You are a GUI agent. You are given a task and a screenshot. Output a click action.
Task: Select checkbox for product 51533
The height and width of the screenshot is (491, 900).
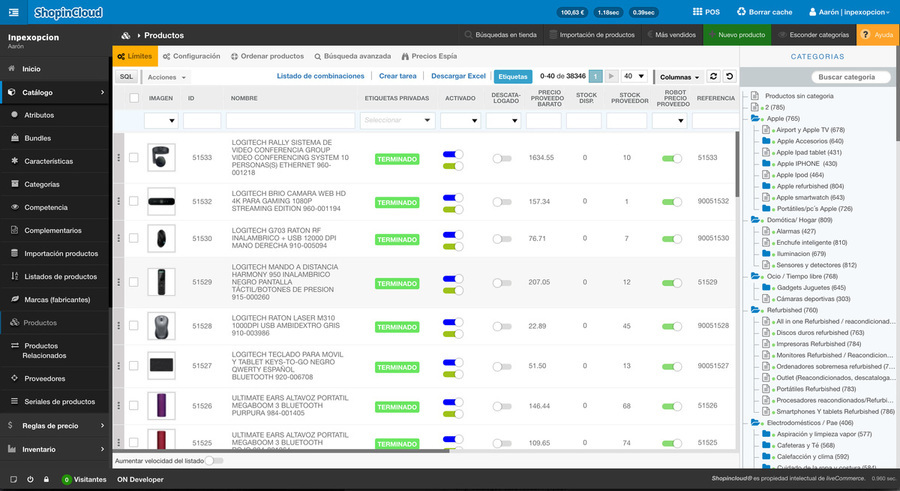(x=134, y=157)
